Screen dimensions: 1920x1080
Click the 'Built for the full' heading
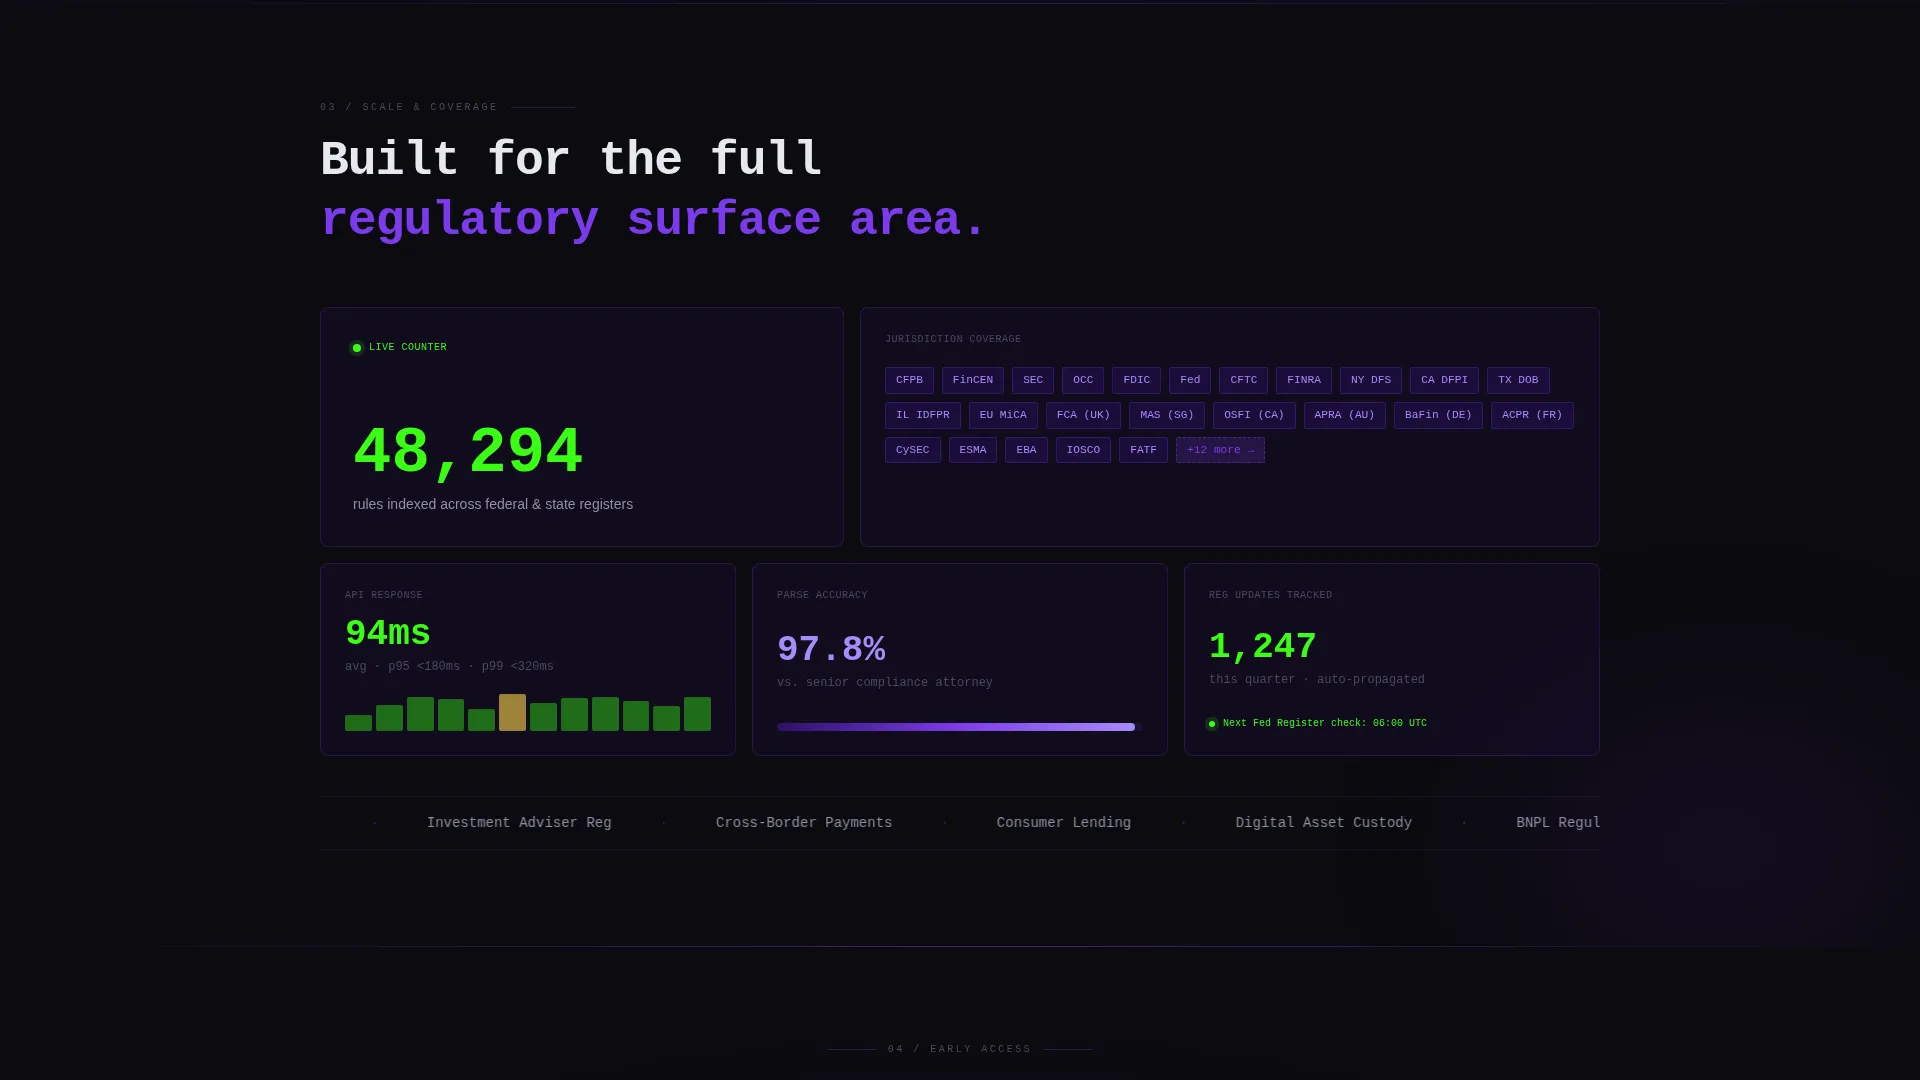point(571,160)
